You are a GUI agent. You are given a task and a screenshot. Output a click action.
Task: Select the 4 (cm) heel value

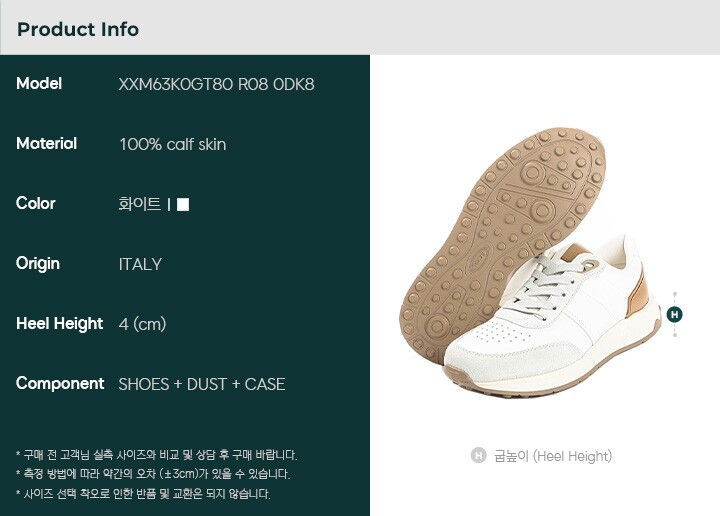pyautogui.click(x=142, y=324)
